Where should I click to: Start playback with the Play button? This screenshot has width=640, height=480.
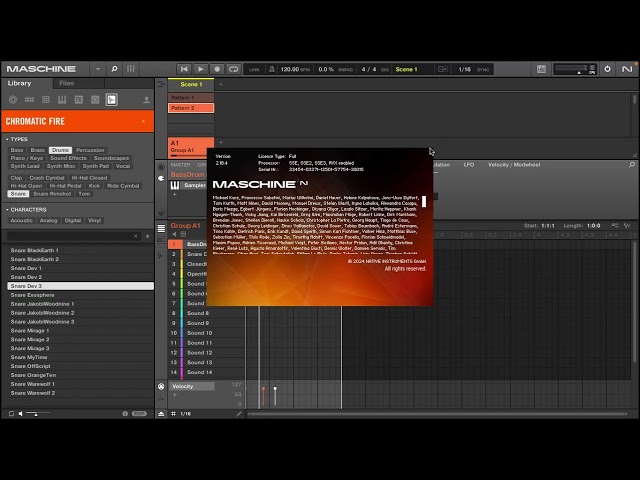point(200,69)
